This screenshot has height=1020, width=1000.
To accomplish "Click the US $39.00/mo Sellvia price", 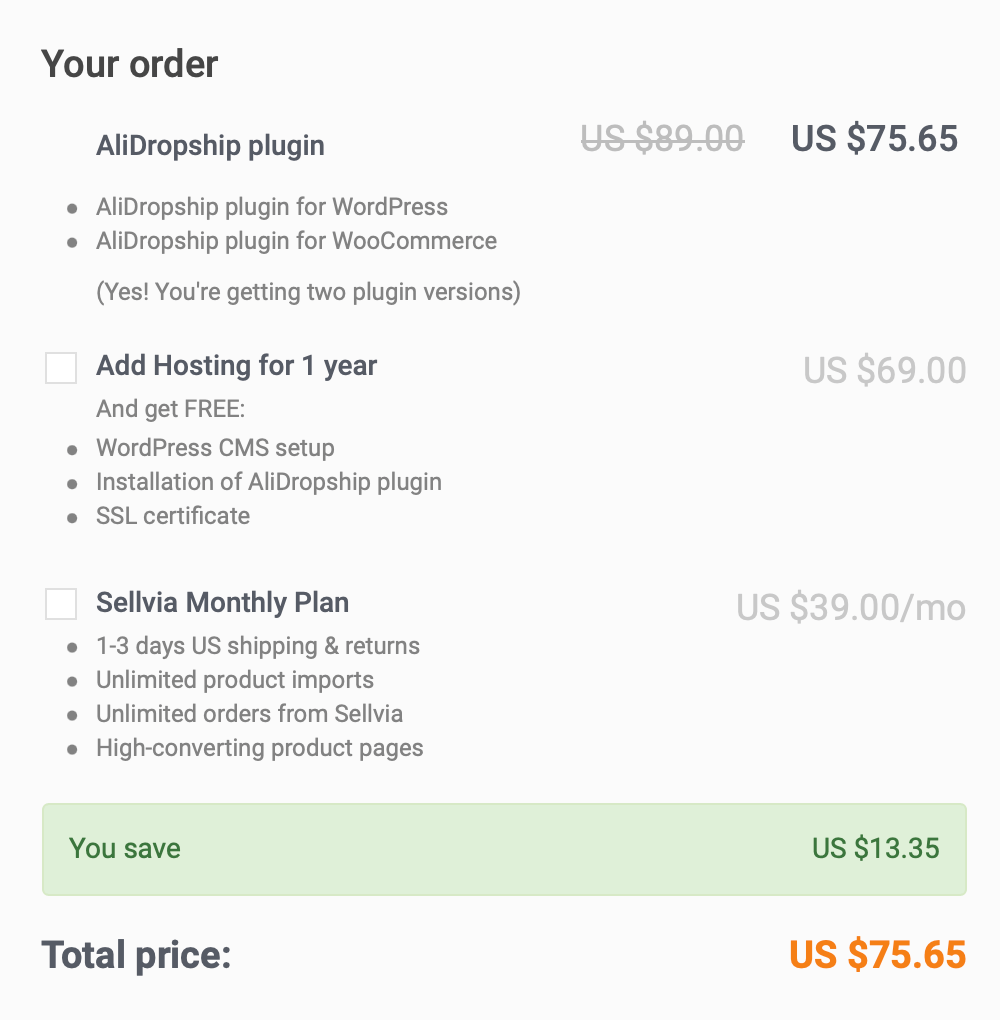I will tap(849, 608).
